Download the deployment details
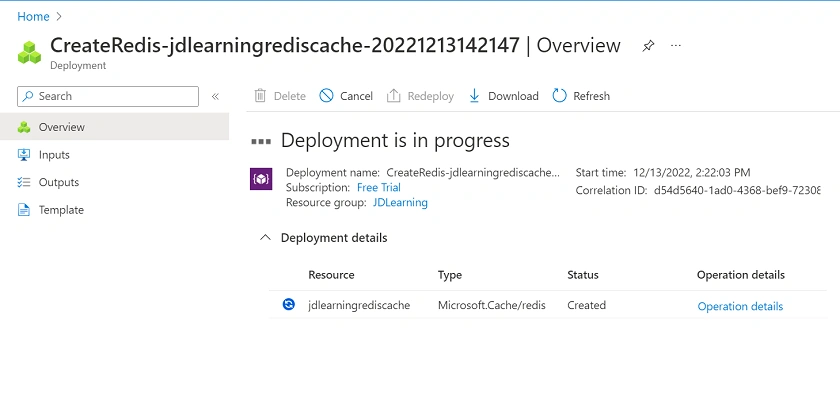The height and width of the screenshot is (416, 840). (x=503, y=96)
